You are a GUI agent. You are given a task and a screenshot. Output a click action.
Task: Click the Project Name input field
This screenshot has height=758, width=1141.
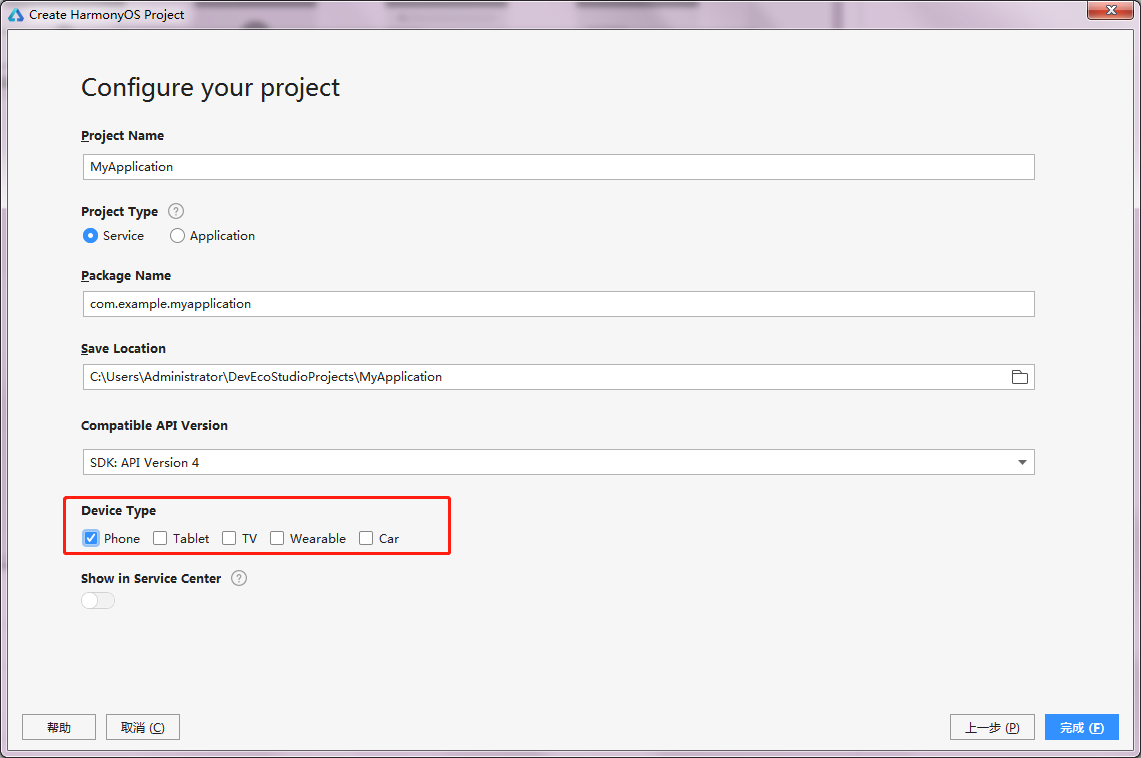(558, 167)
